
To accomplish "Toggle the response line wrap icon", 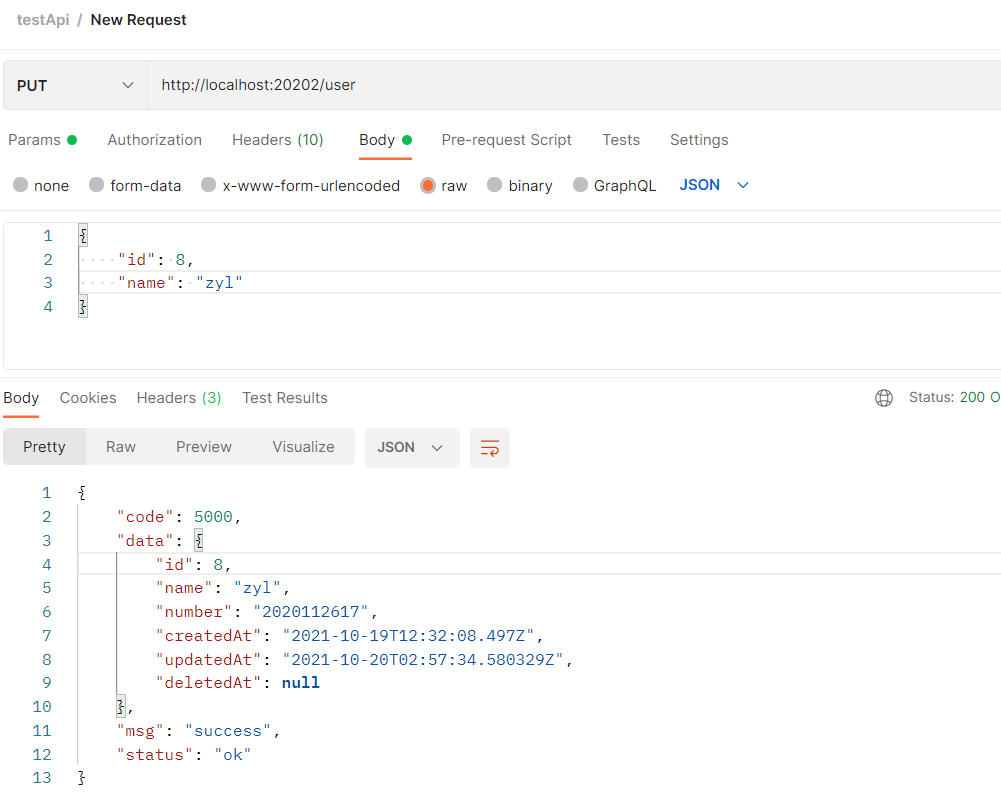I will (x=490, y=448).
